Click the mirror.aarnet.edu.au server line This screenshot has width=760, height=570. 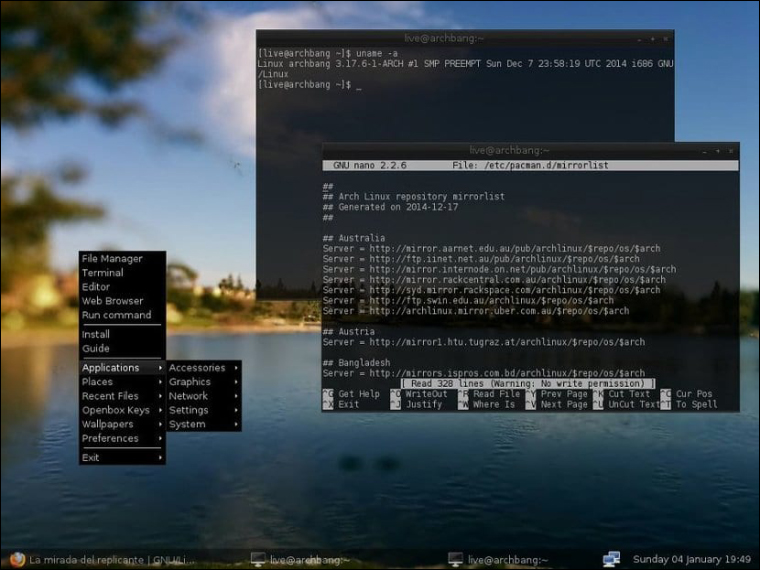(x=491, y=249)
